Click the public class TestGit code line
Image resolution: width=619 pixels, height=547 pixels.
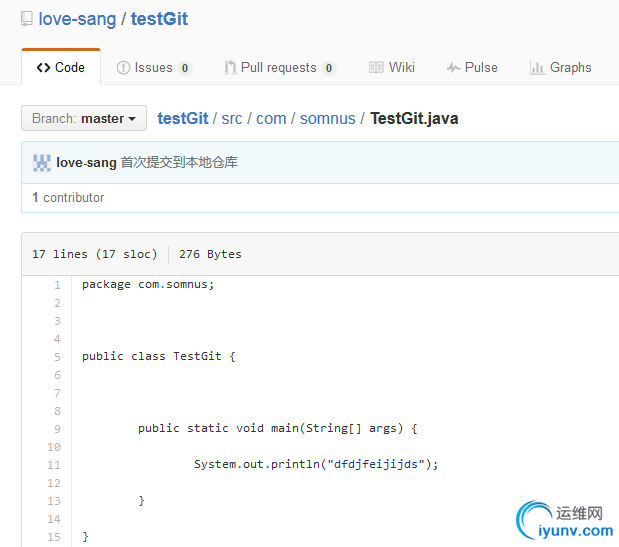tap(159, 356)
